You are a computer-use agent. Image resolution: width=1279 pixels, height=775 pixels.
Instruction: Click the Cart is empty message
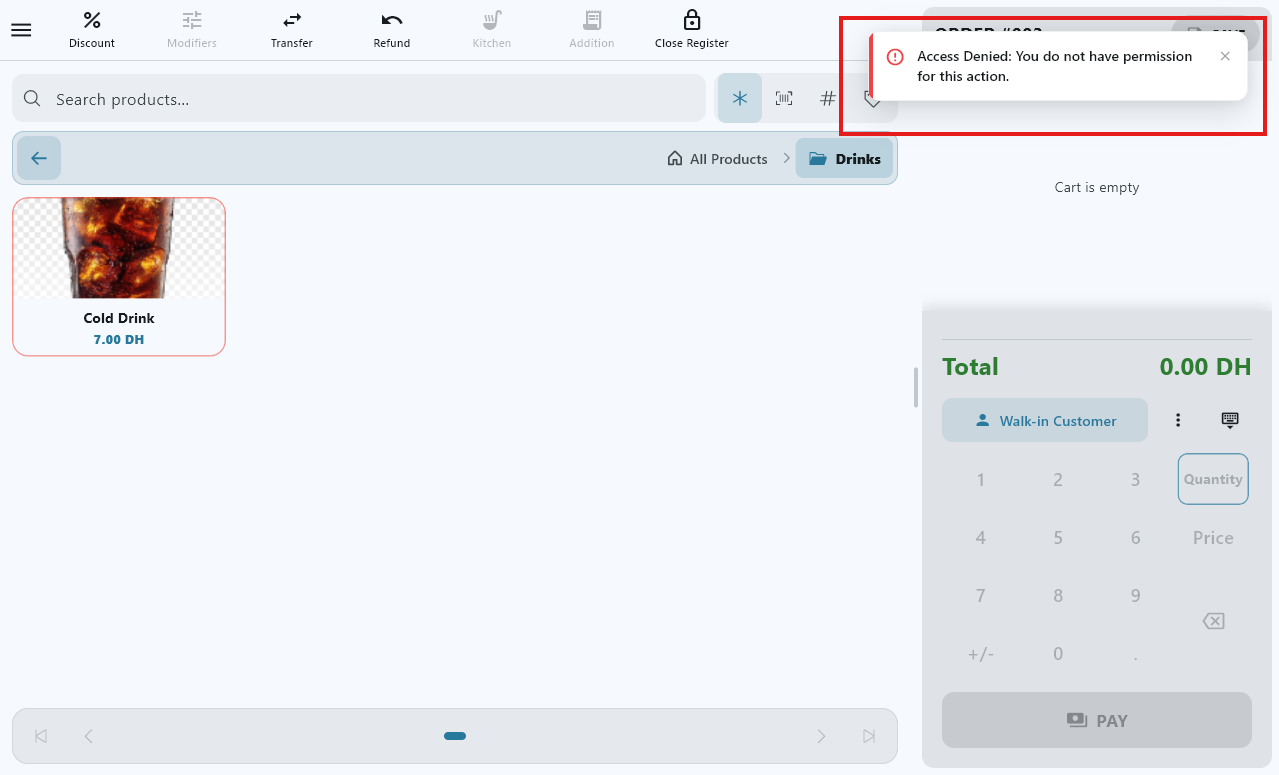[x=1097, y=187]
